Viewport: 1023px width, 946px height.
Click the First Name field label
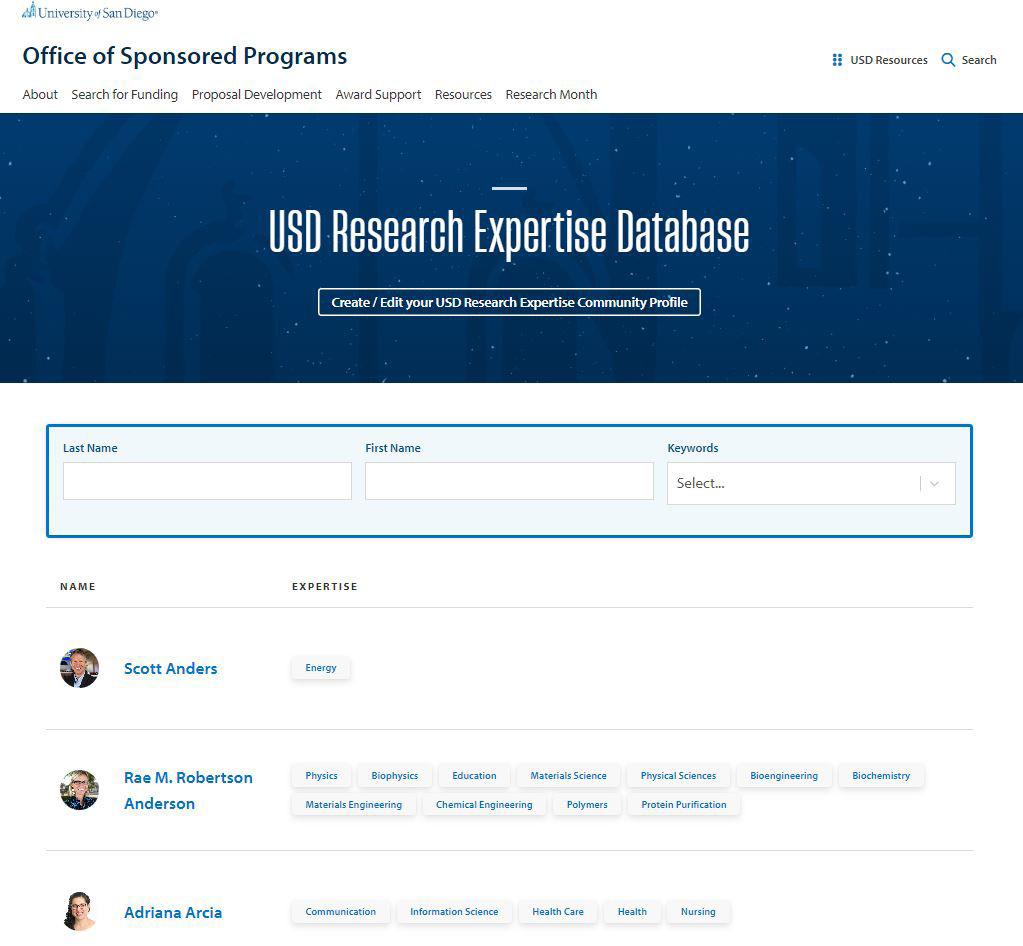tap(393, 448)
